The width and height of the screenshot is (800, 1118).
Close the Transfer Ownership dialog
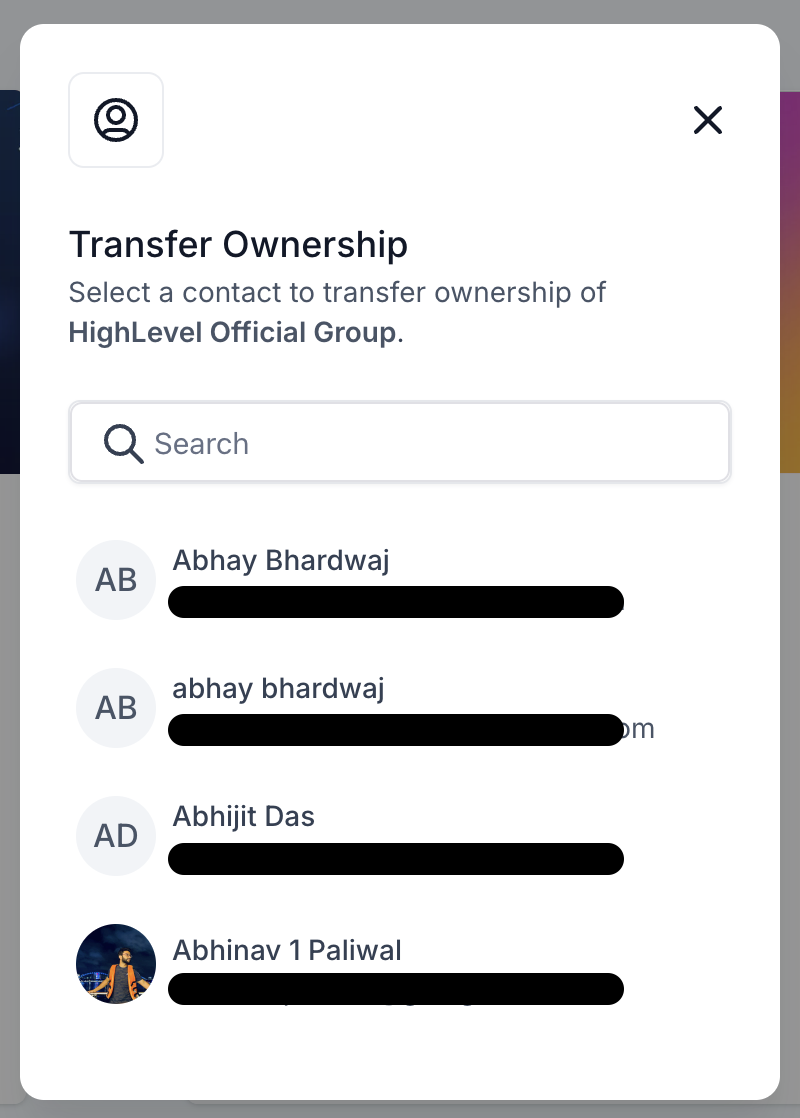tap(708, 121)
